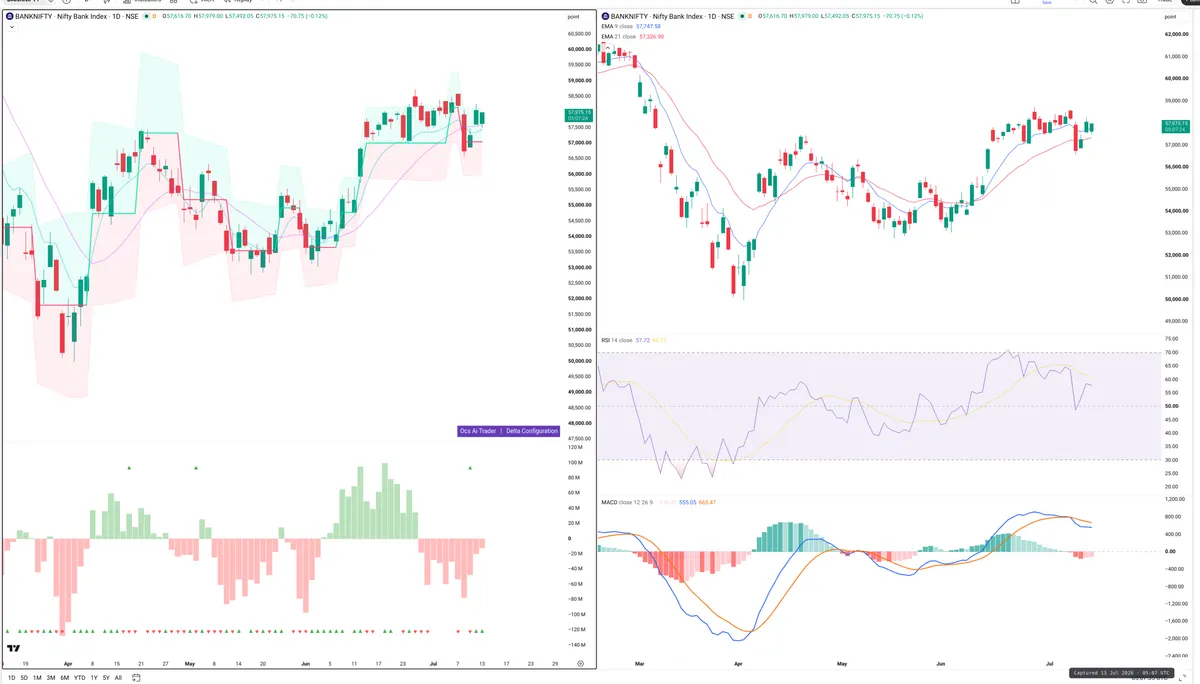Select the MACD close 12 26 9 legend

click(625, 501)
